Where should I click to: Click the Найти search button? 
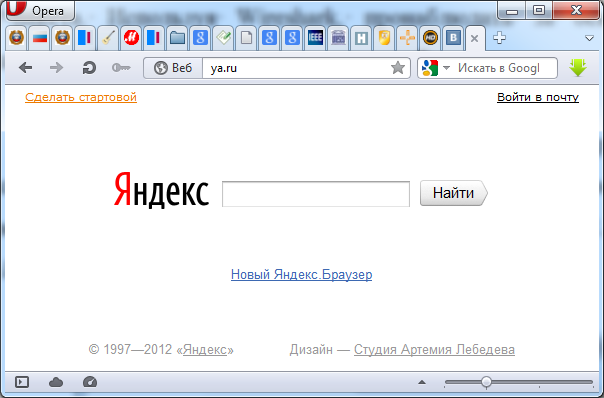click(x=453, y=193)
